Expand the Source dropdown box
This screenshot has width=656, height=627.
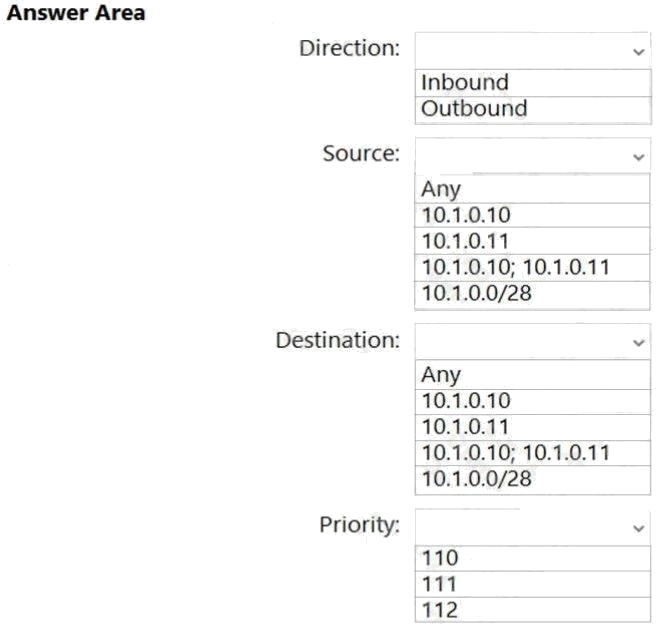tap(533, 155)
